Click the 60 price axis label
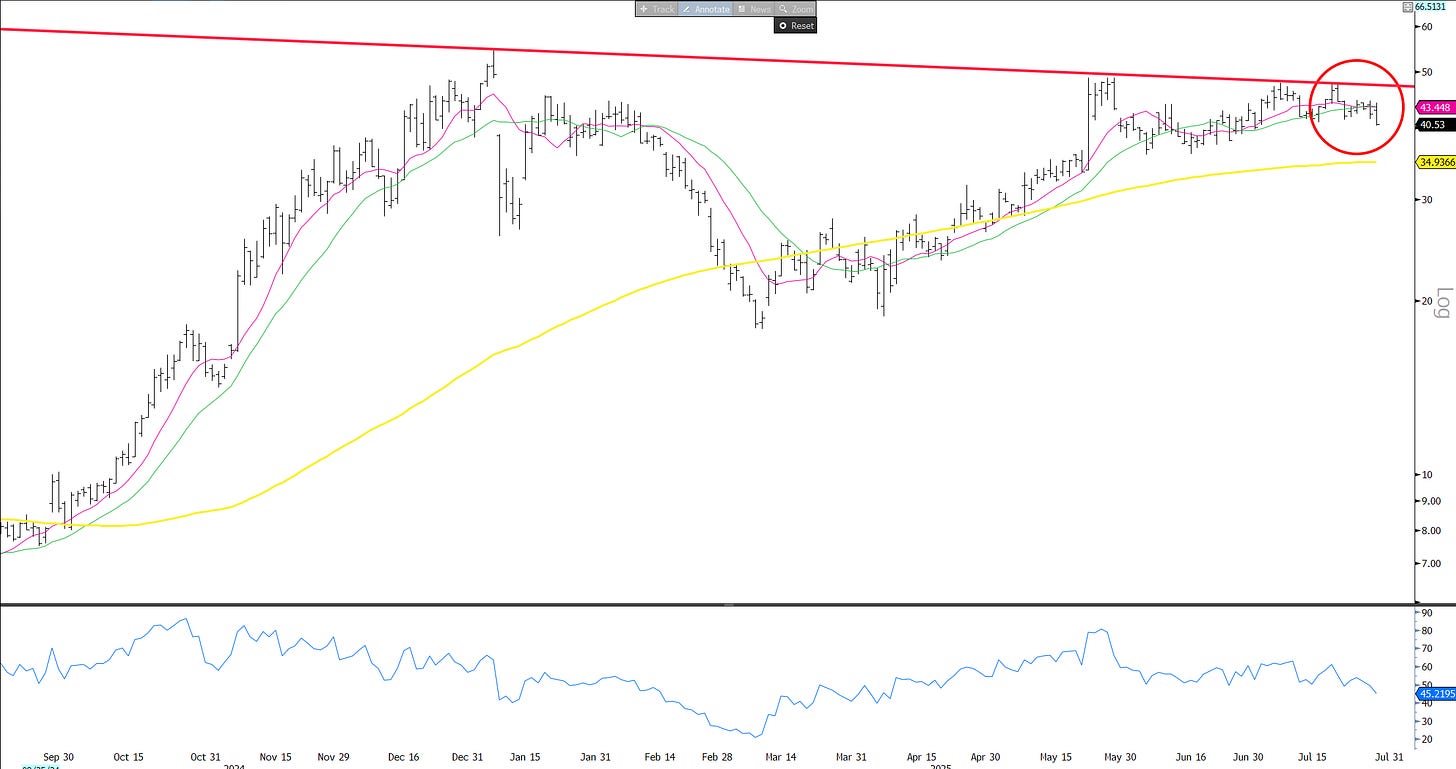The height and width of the screenshot is (769, 1456). tap(1426, 27)
